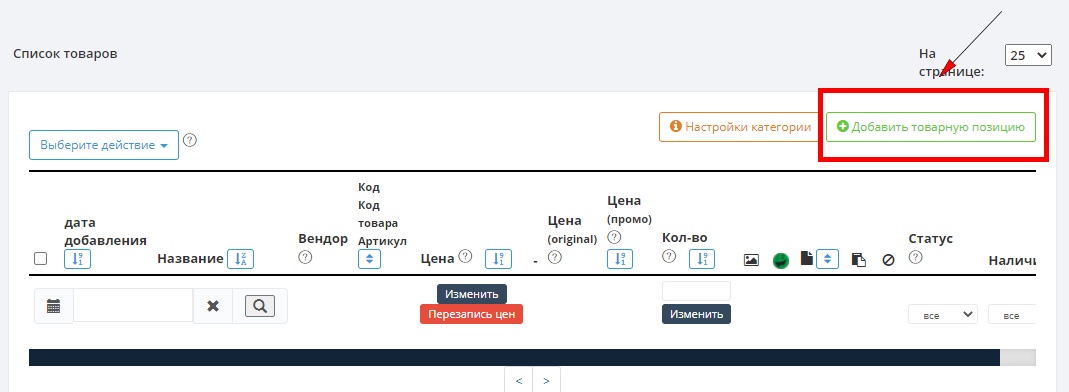Click 'Добавить товарную позицию' button
The image size is (1069, 392).
point(931,127)
